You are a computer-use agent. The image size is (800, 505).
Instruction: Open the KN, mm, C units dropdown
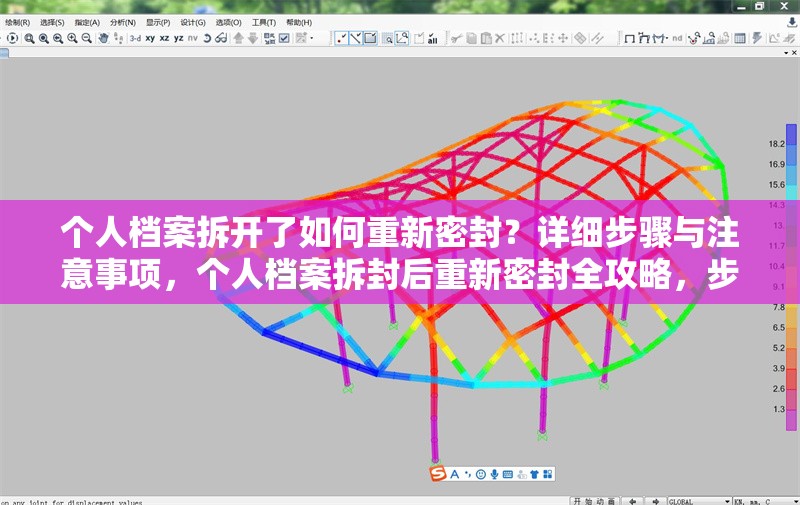tap(766, 501)
